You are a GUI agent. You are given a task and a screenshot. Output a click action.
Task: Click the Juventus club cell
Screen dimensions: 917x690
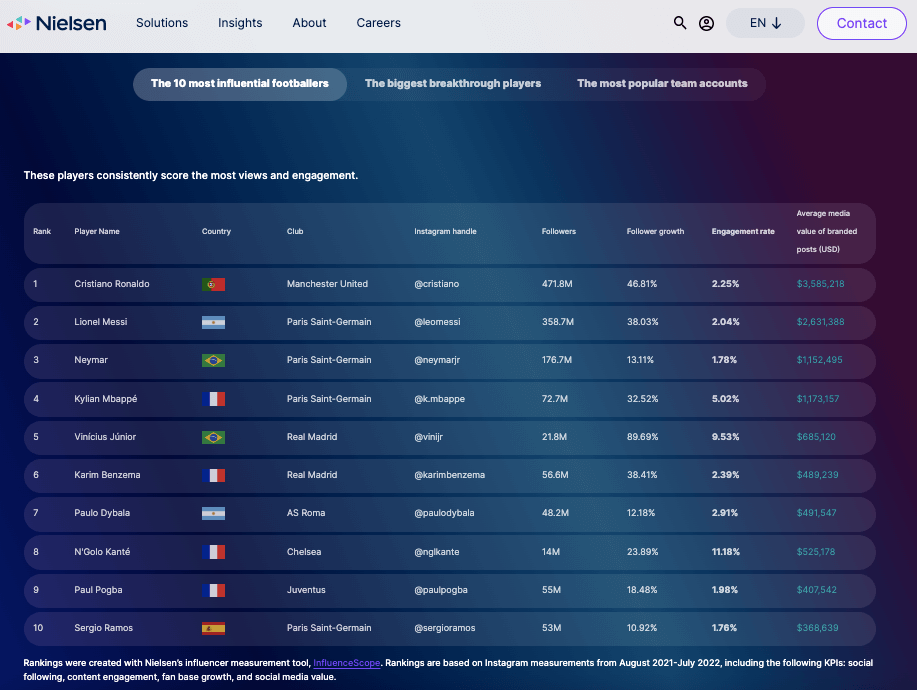click(306, 589)
